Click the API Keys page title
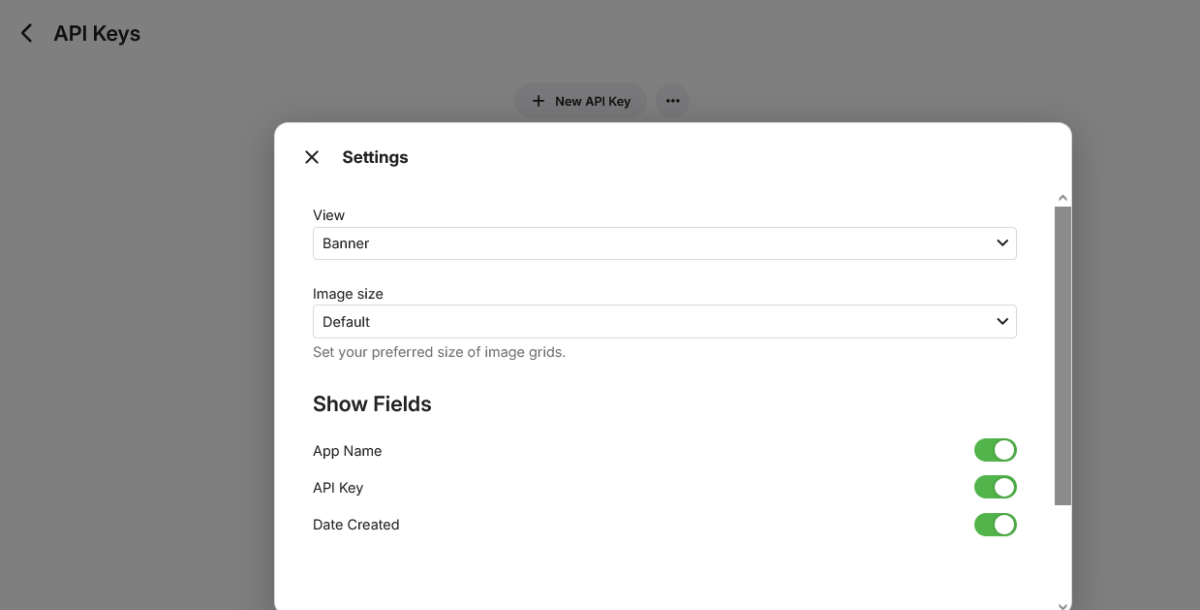 point(97,34)
